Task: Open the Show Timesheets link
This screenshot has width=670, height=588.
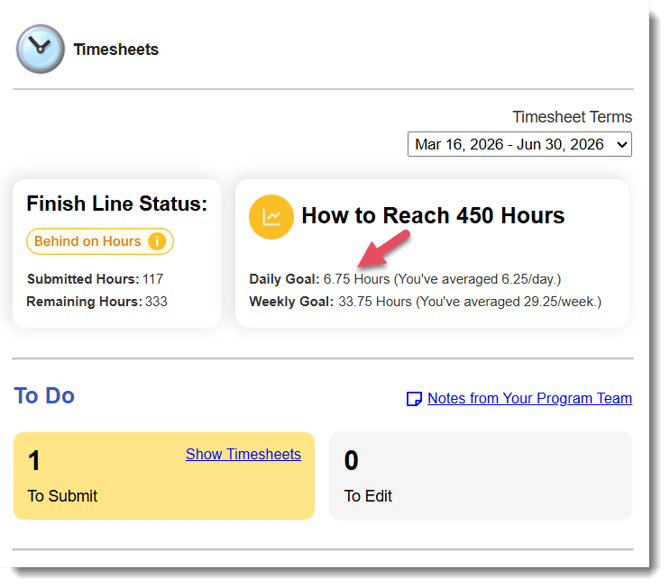Action: (x=243, y=454)
